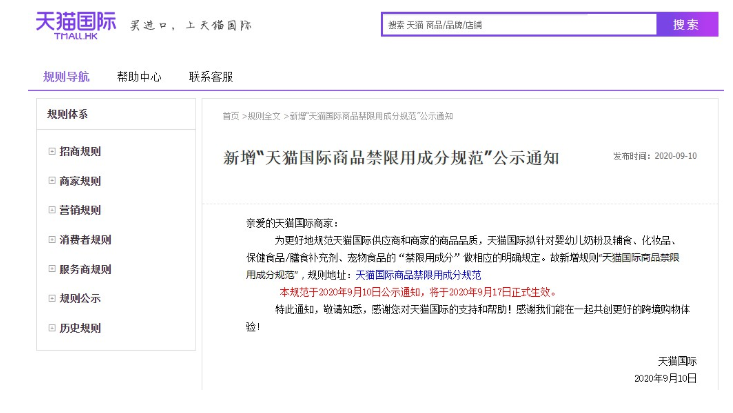The width and height of the screenshot is (733, 413).
Task: Click the slogan 买进口,上天猫国际
Action: (191, 25)
